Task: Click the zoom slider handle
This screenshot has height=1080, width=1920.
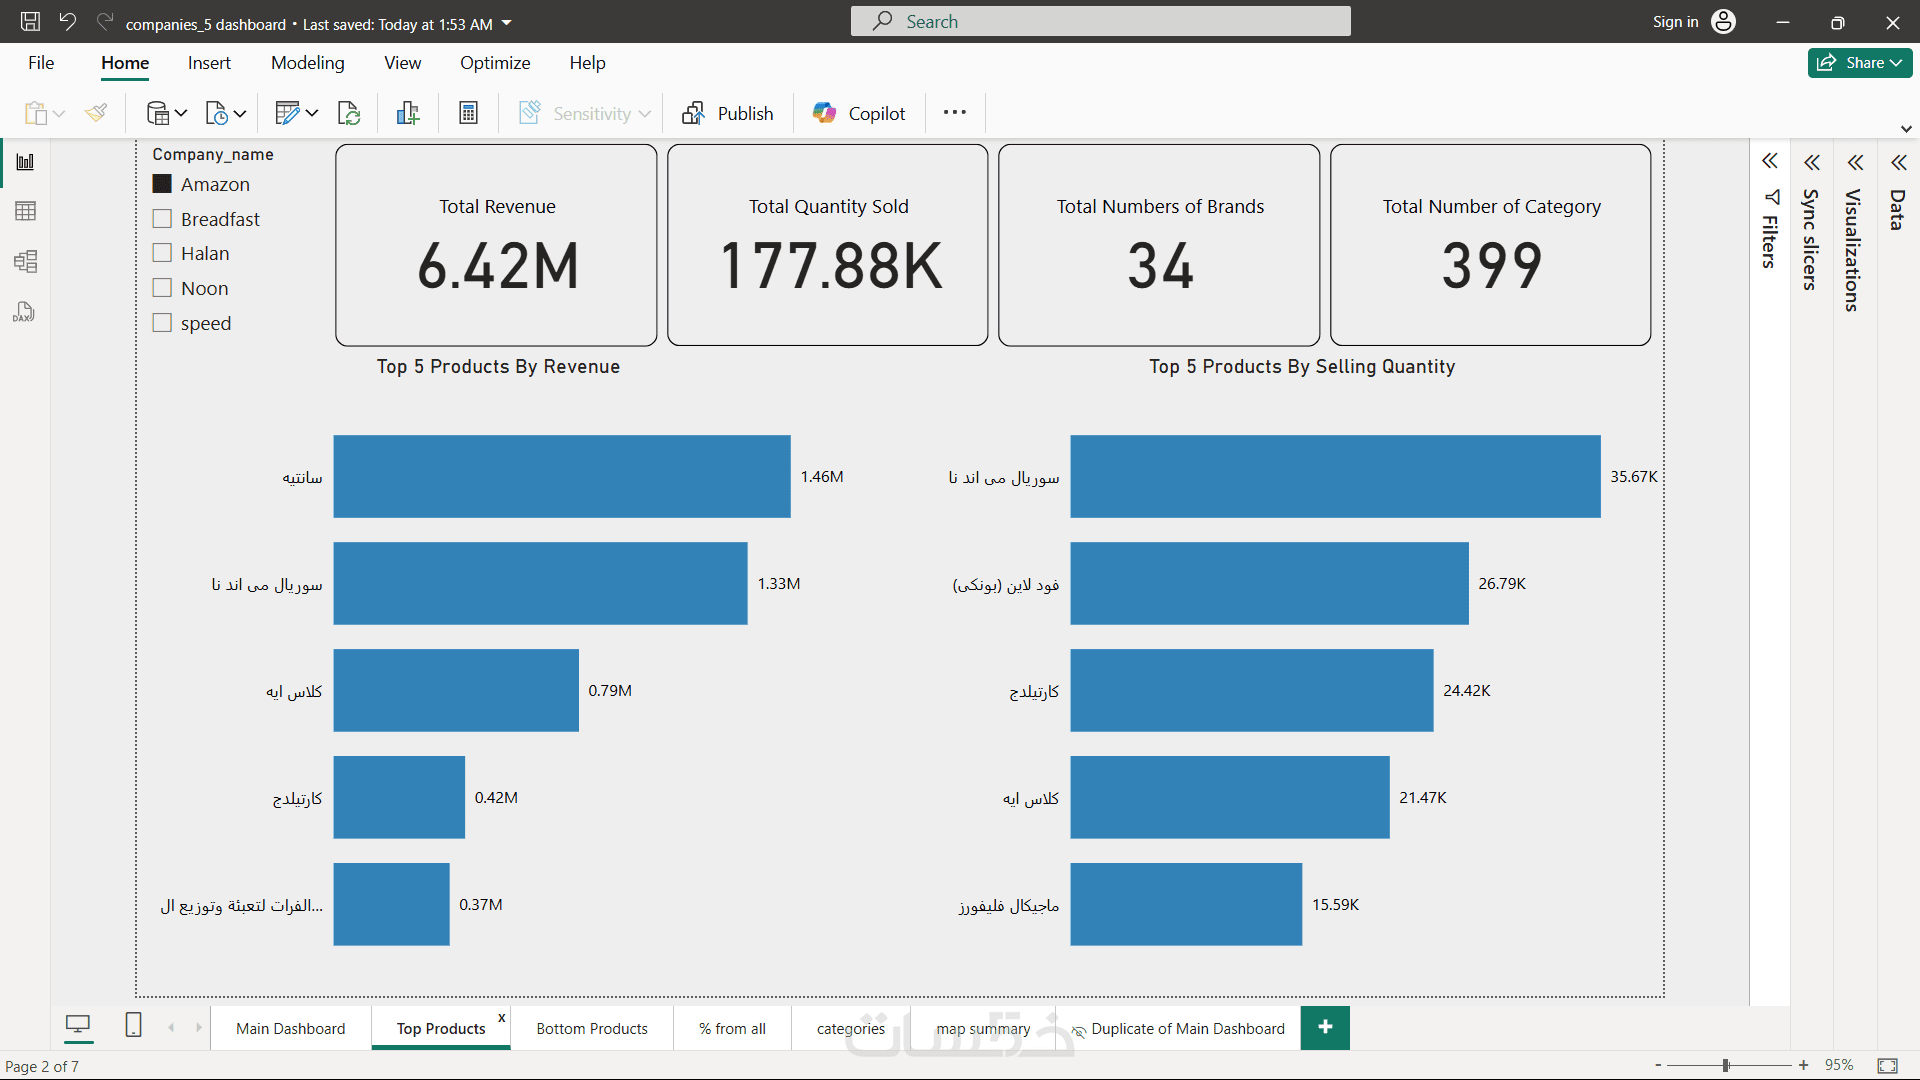Action: coord(1726,1065)
